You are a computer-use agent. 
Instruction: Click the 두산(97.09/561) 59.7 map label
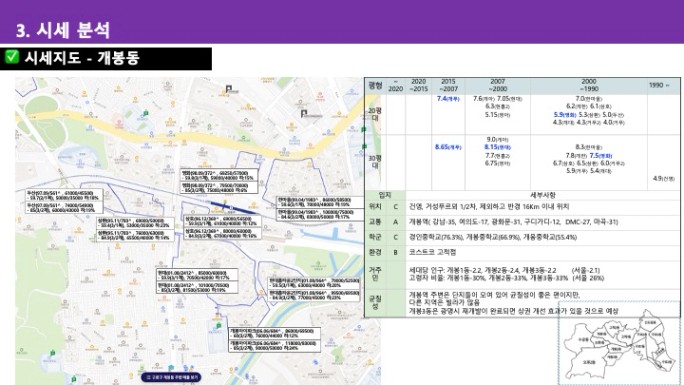pos(64,195)
